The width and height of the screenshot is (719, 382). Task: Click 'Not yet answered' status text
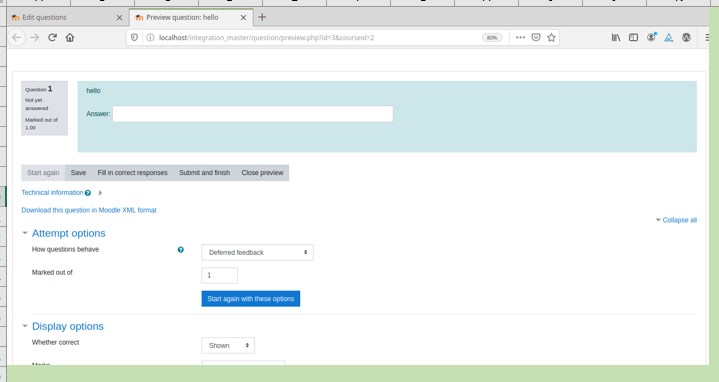[37, 104]
